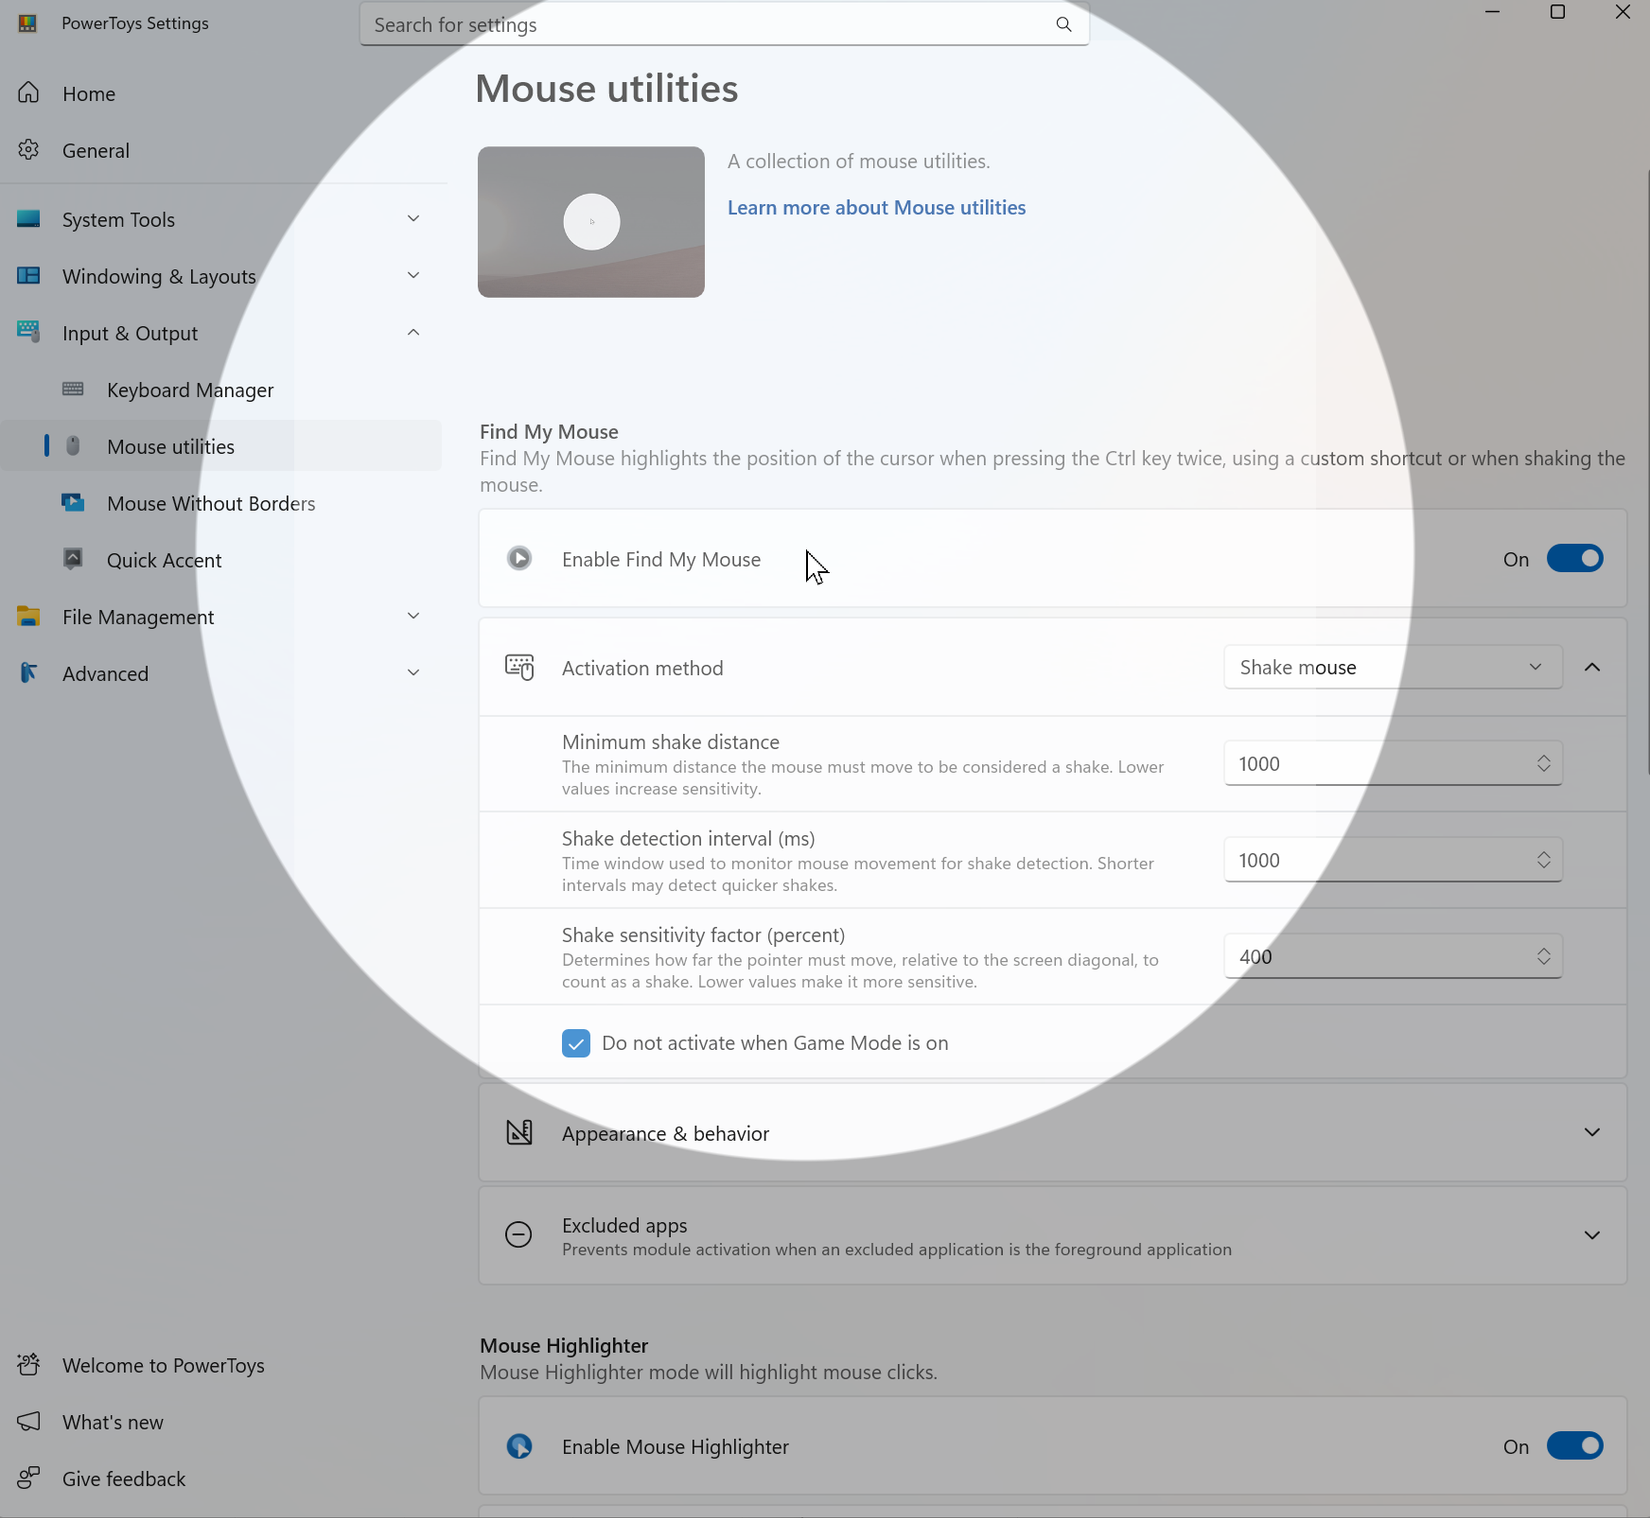Viewport: 1650px width, 1518px height.
Task: Click the Appearance & behavior pen icon
Action: (519, 1132)
